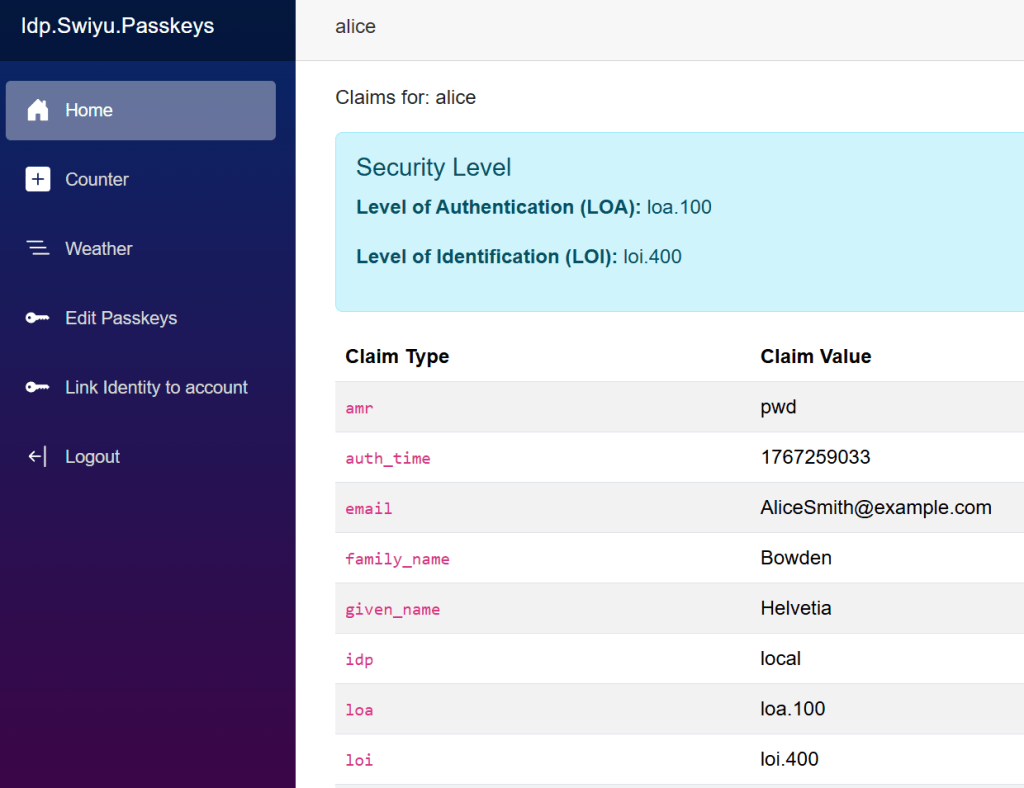Click the Logout arrow icon
This screenshot has width=1024, height=788.
coord(38,457)
